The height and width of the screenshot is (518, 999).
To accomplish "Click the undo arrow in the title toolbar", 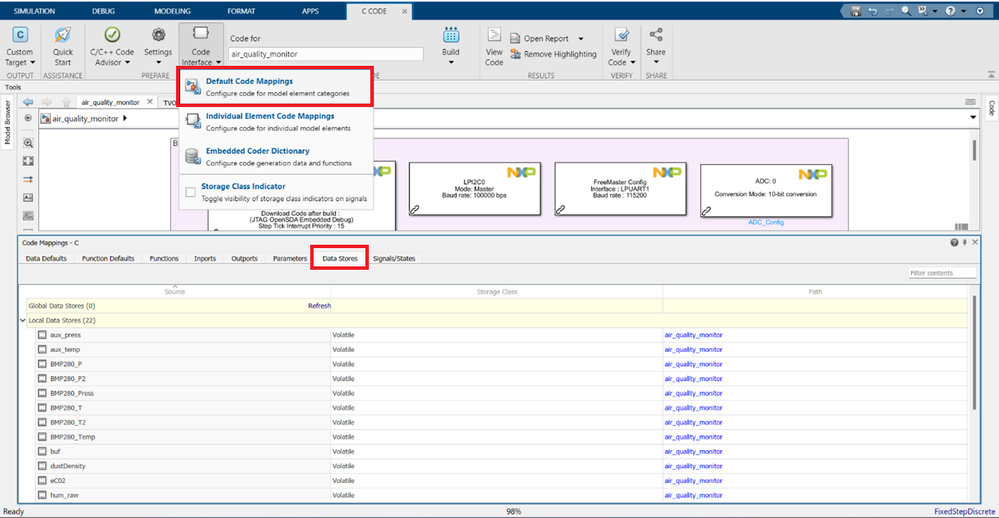I will pyautogui.click(x=872, y=11).
